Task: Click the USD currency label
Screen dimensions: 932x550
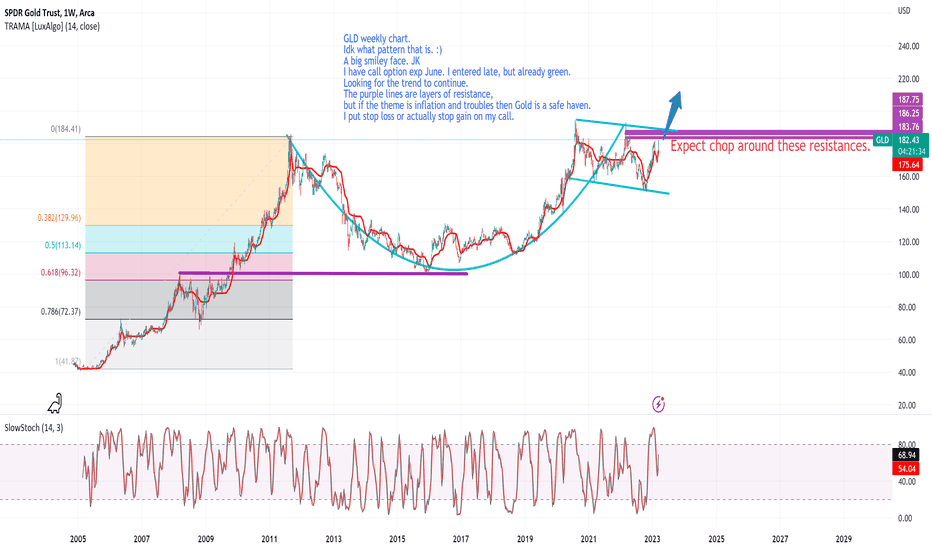Action: pyautogui.click(x=903, y=11)
